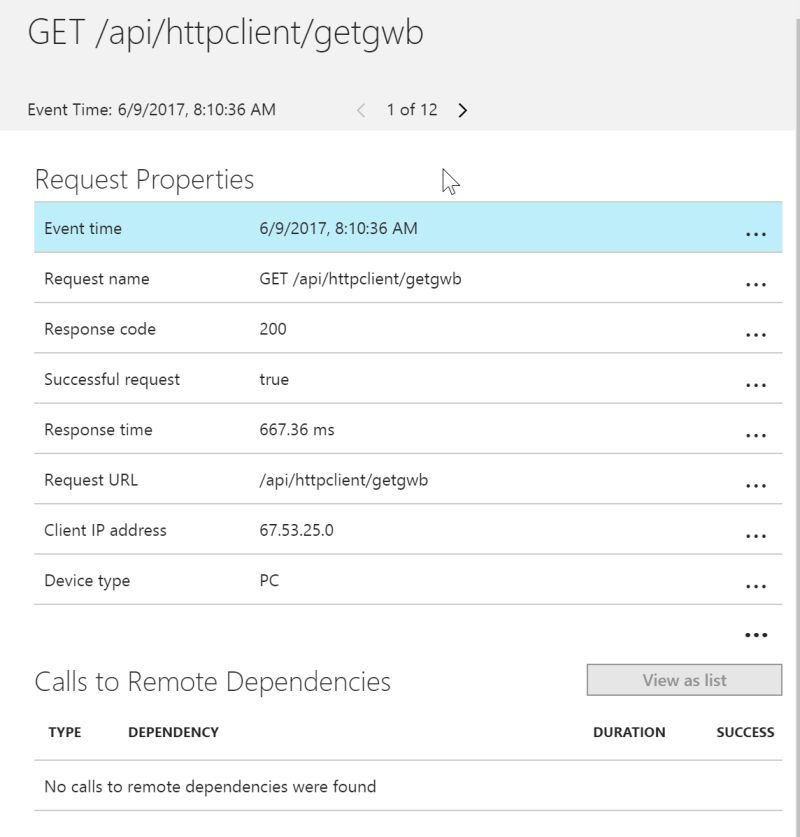The height and width of the screenshot is (837, 800).
Task: Open options menu for Successful request property
Action: pyautogui.click(x=757, y=382)
